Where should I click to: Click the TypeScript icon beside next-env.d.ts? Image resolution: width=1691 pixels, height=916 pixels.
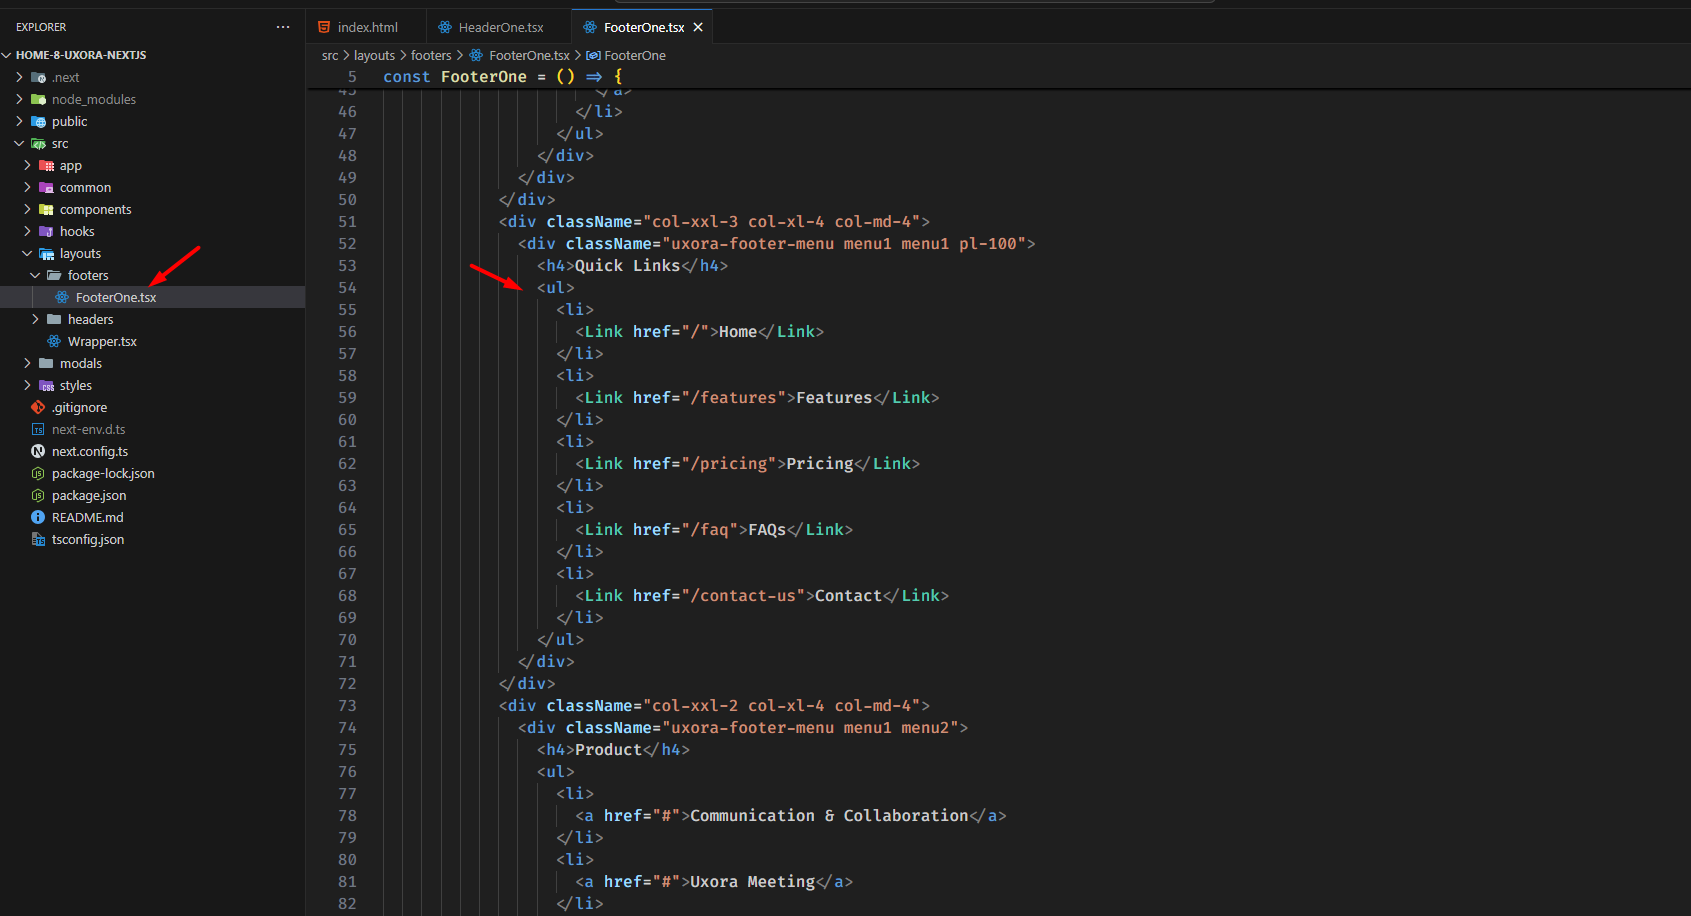[x=38, y=429]
